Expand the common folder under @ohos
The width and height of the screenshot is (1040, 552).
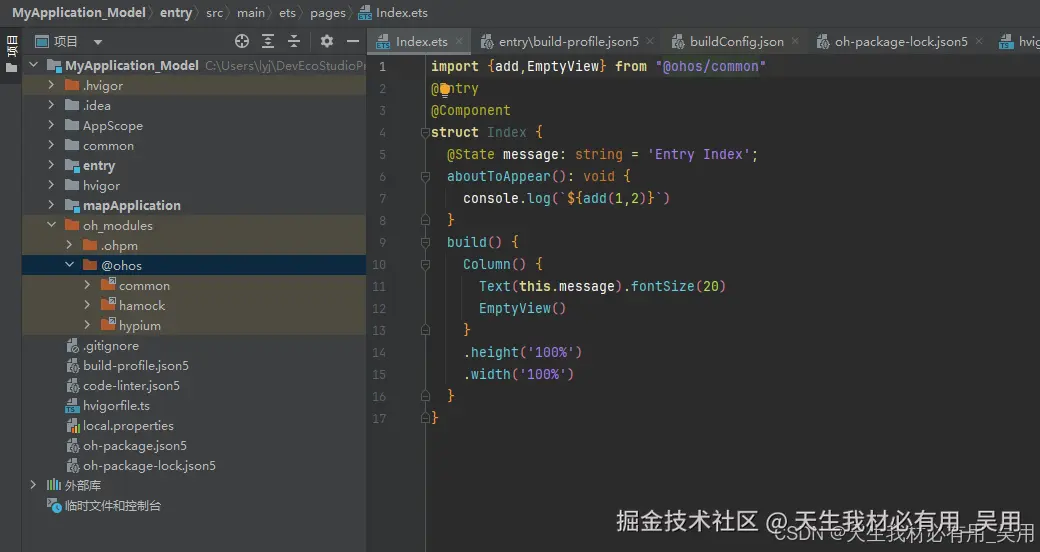click(87, 285)
